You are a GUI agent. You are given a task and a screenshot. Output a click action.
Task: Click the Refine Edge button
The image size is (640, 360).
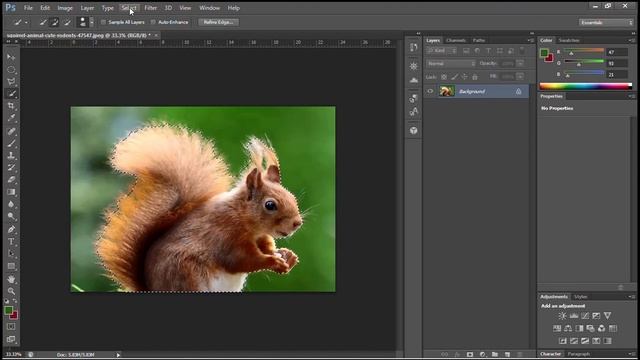[x=218, y=22]
